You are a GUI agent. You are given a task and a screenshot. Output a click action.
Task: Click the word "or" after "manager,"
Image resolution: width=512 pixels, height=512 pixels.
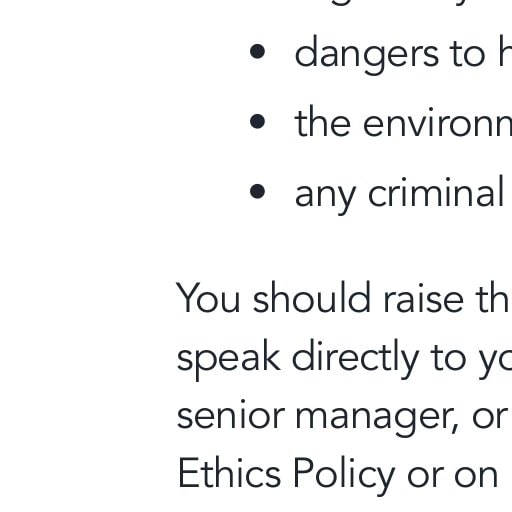pyautogui.click(x=490, y=417)
